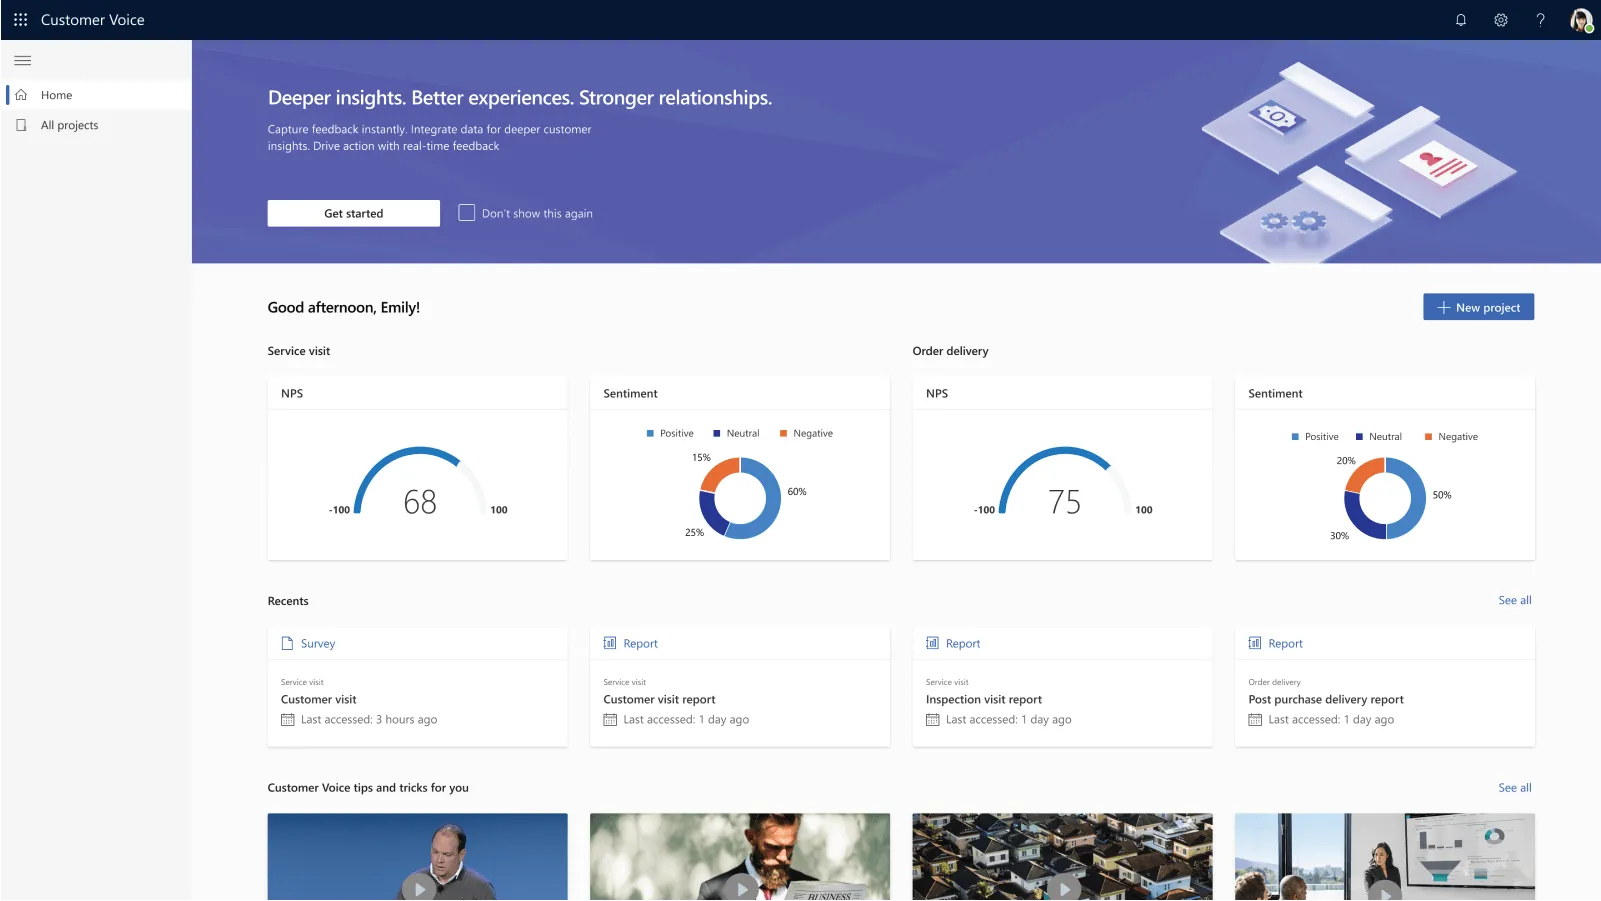This screenshot has width=1601, height=901.
Task: Click calendar icon on Post purchase delivery report card
Action: pyautogui.click(x=1255, y=720)
